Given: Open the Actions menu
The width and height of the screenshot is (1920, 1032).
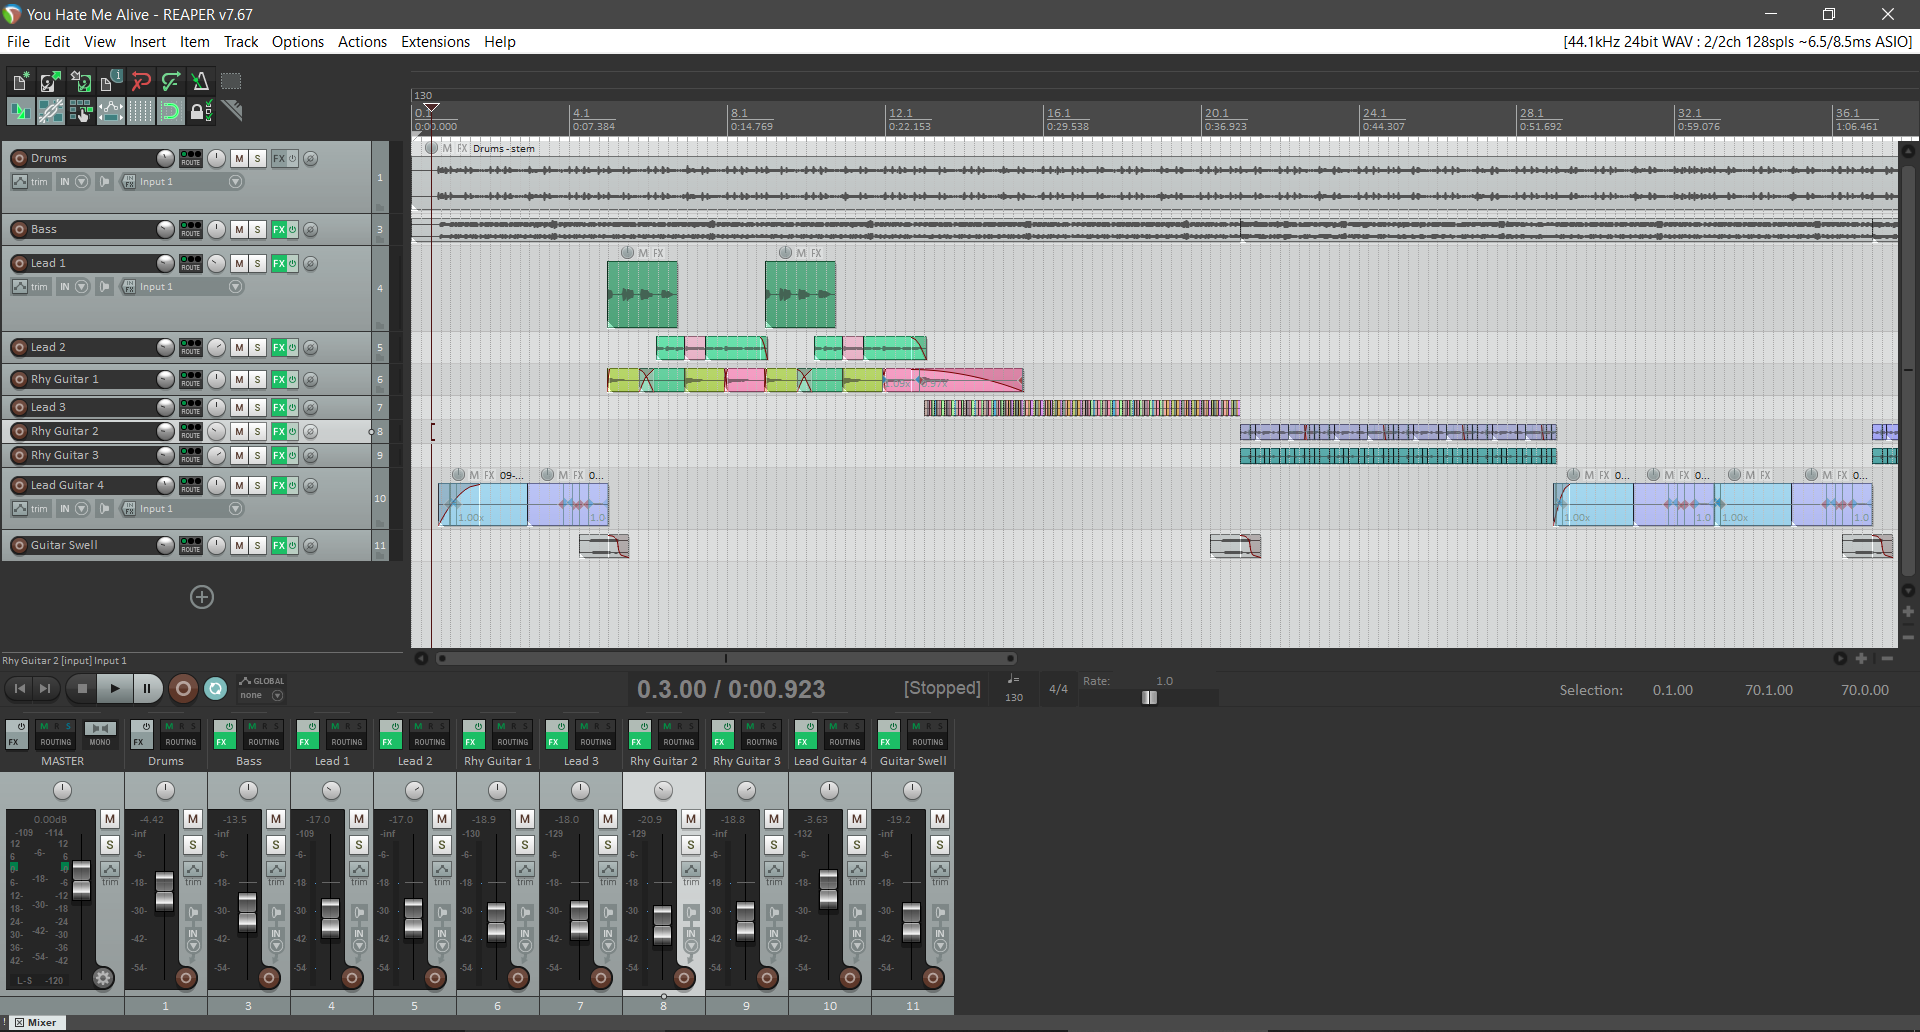Looking at the screenshot, I should coord(362,42).
